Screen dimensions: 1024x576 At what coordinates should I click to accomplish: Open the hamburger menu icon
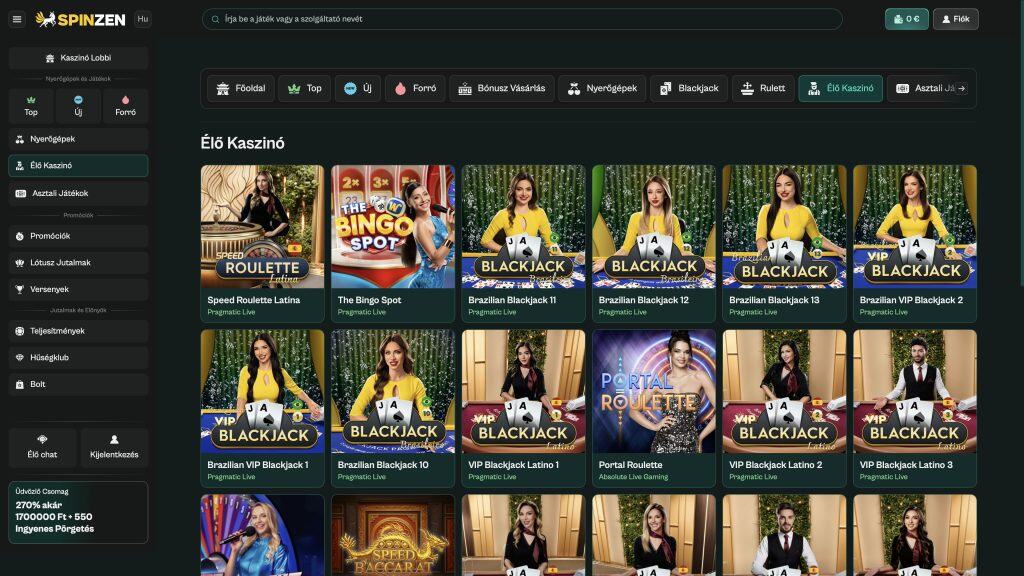[17, 19]
